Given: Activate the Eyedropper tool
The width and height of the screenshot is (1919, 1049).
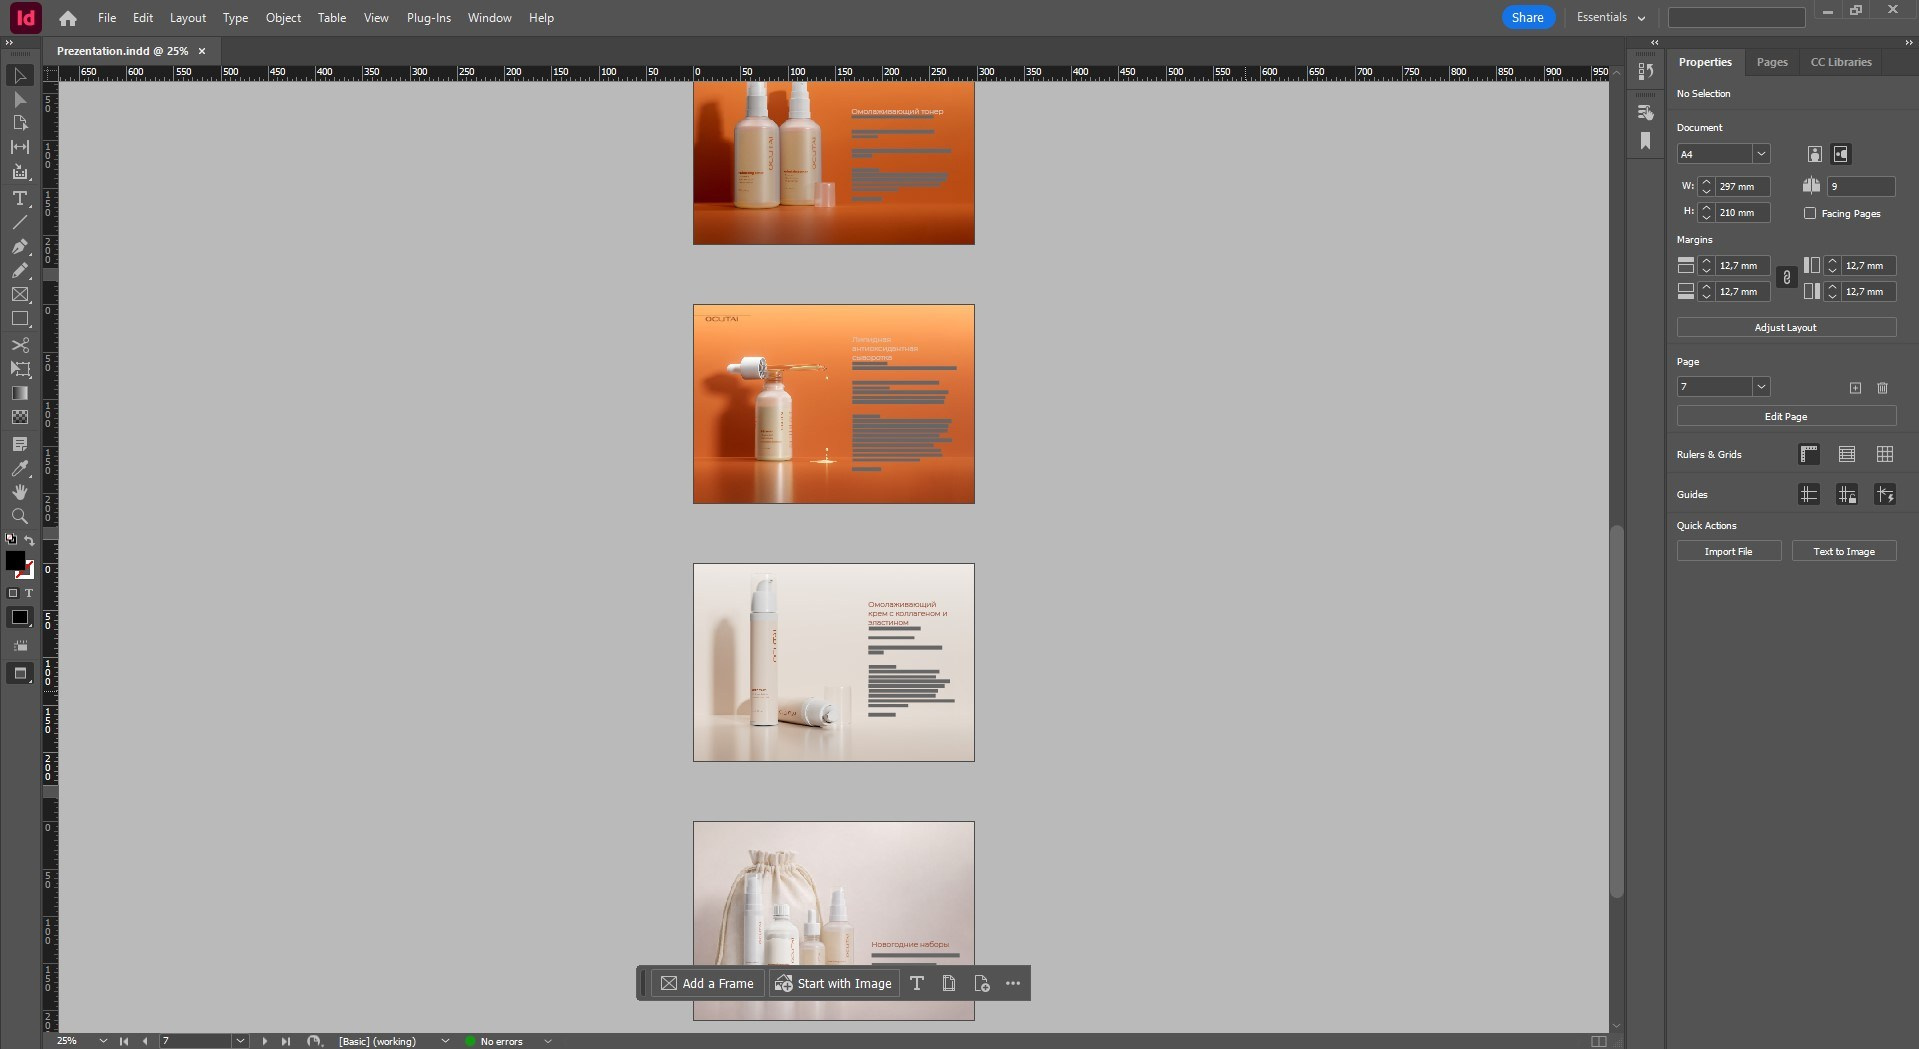Looking at the screenshot, I should click(x=19, y=468).
